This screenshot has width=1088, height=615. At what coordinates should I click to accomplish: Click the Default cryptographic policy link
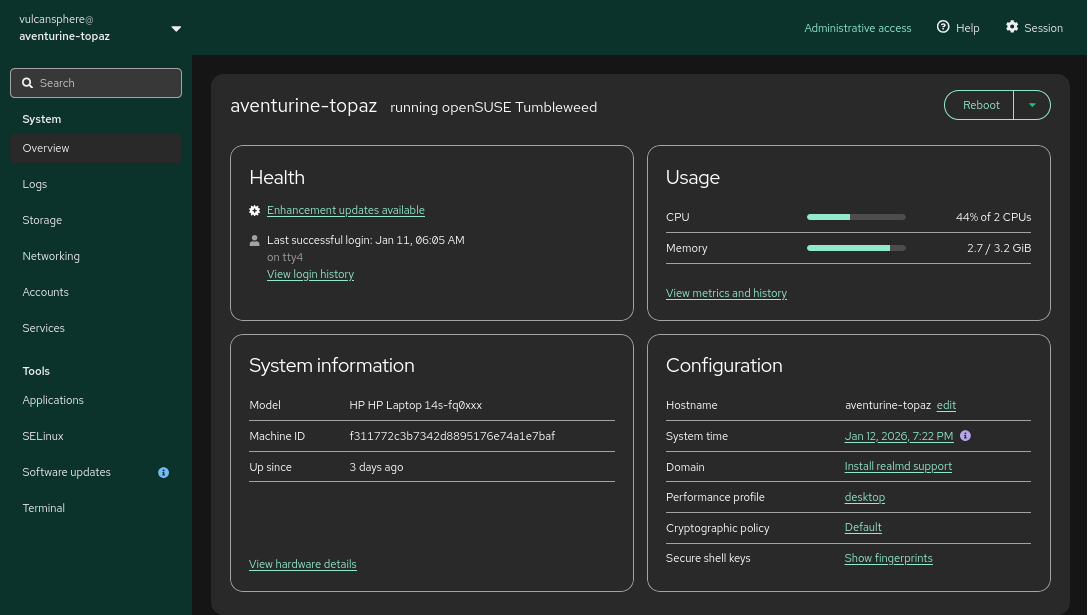click(x=863, y=528)
